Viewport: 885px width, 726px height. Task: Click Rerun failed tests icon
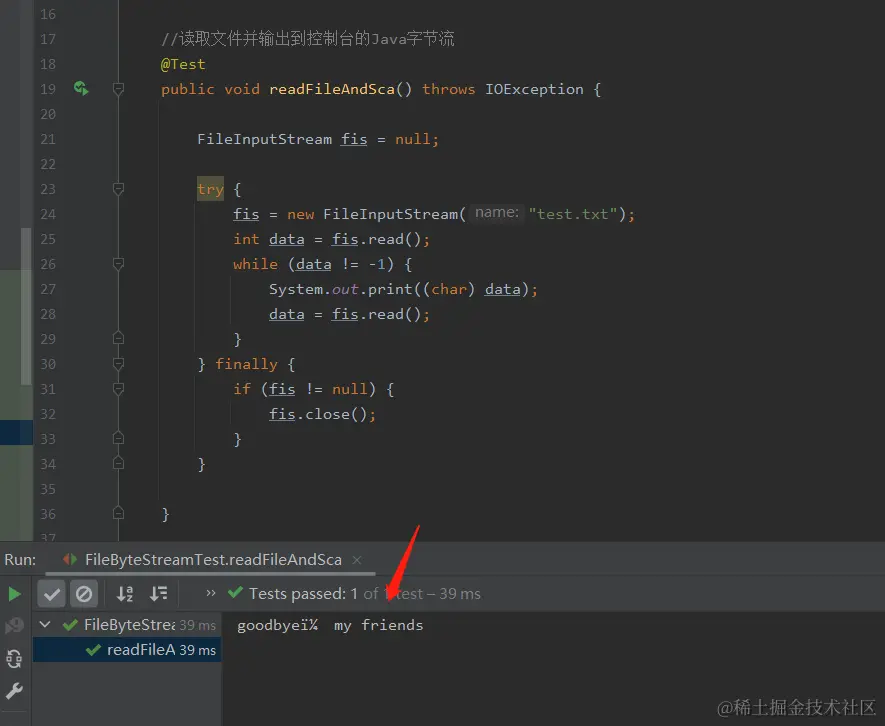point(14,626)
